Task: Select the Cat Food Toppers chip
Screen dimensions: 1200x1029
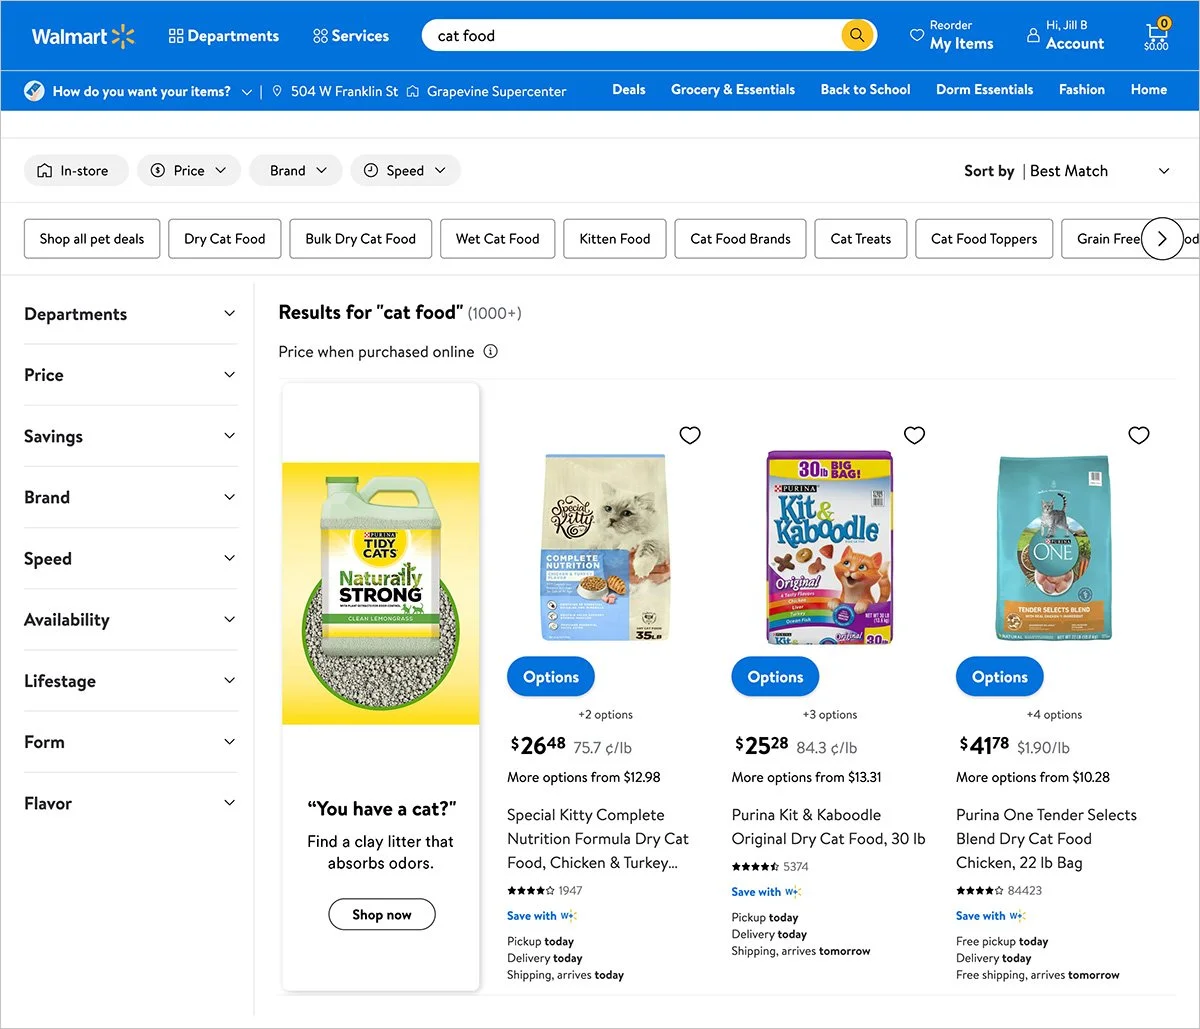Action: click(x=984, y=239)
